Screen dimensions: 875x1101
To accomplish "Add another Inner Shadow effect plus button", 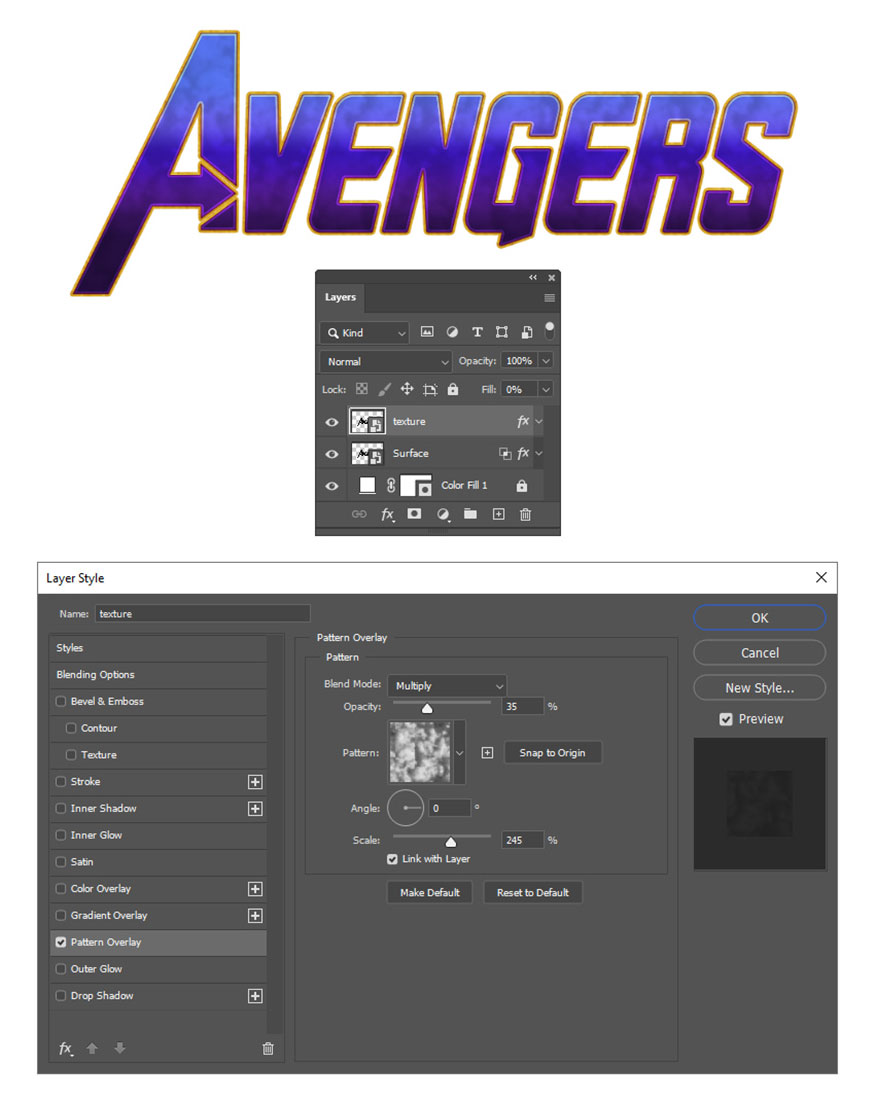I will point(255,808).
